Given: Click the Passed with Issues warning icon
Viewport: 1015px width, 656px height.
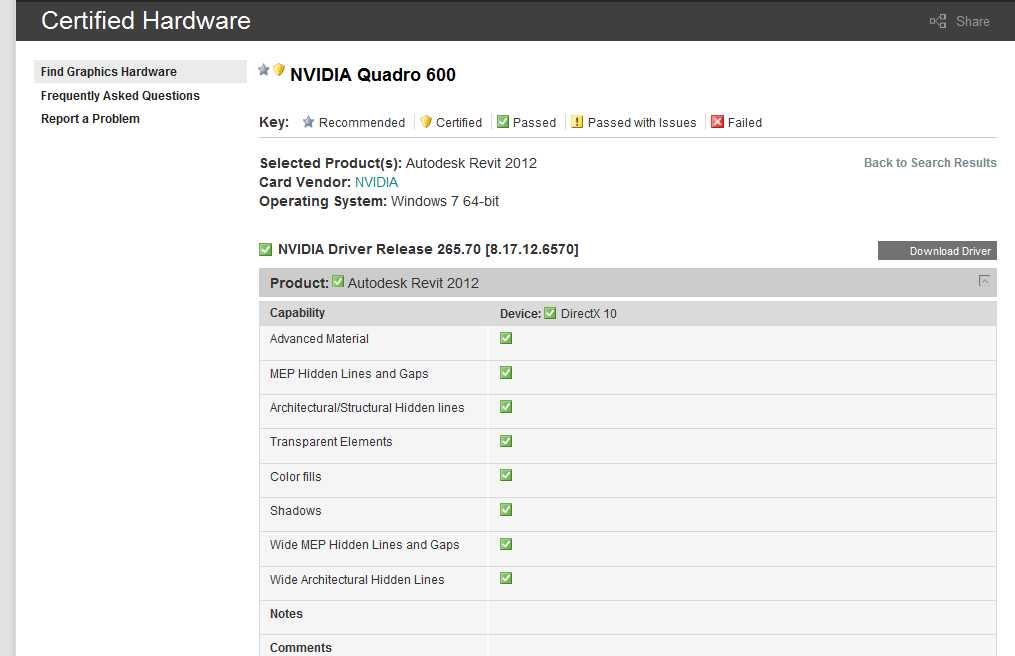Looking at the screenshot, I should click(577, 121).
